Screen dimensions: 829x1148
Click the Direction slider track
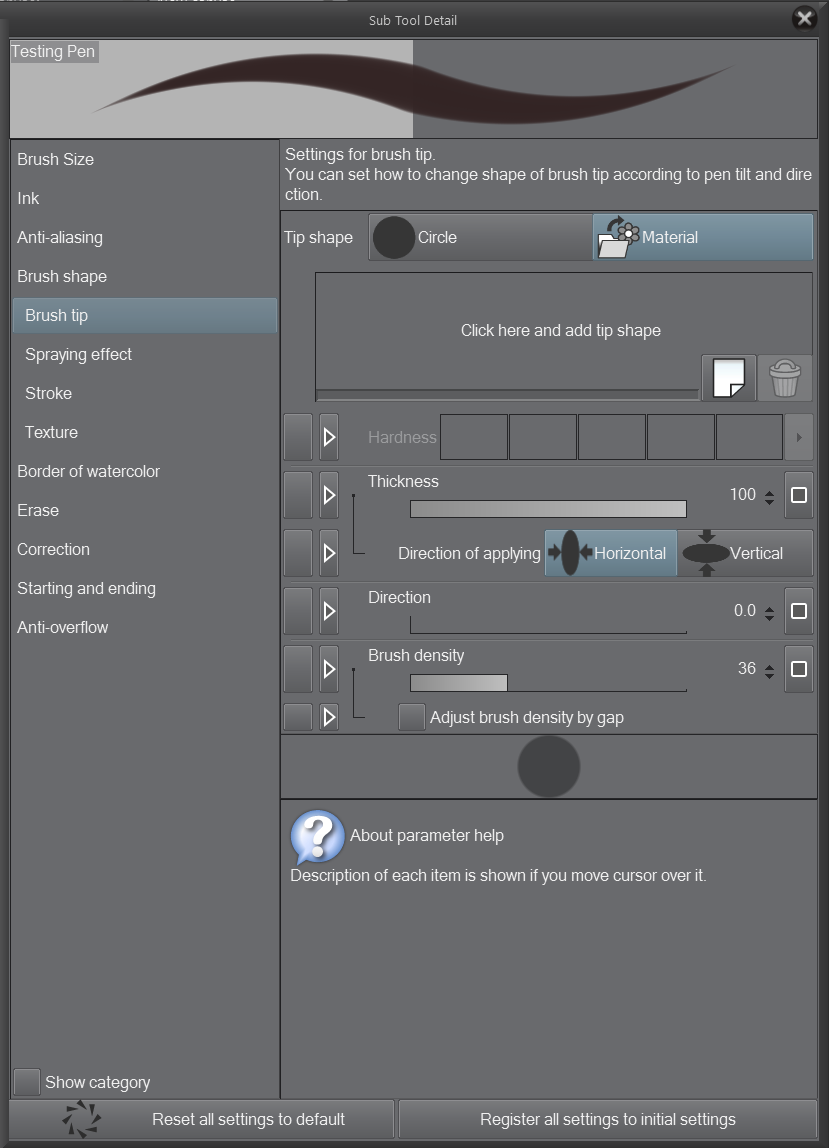[548, 625]
